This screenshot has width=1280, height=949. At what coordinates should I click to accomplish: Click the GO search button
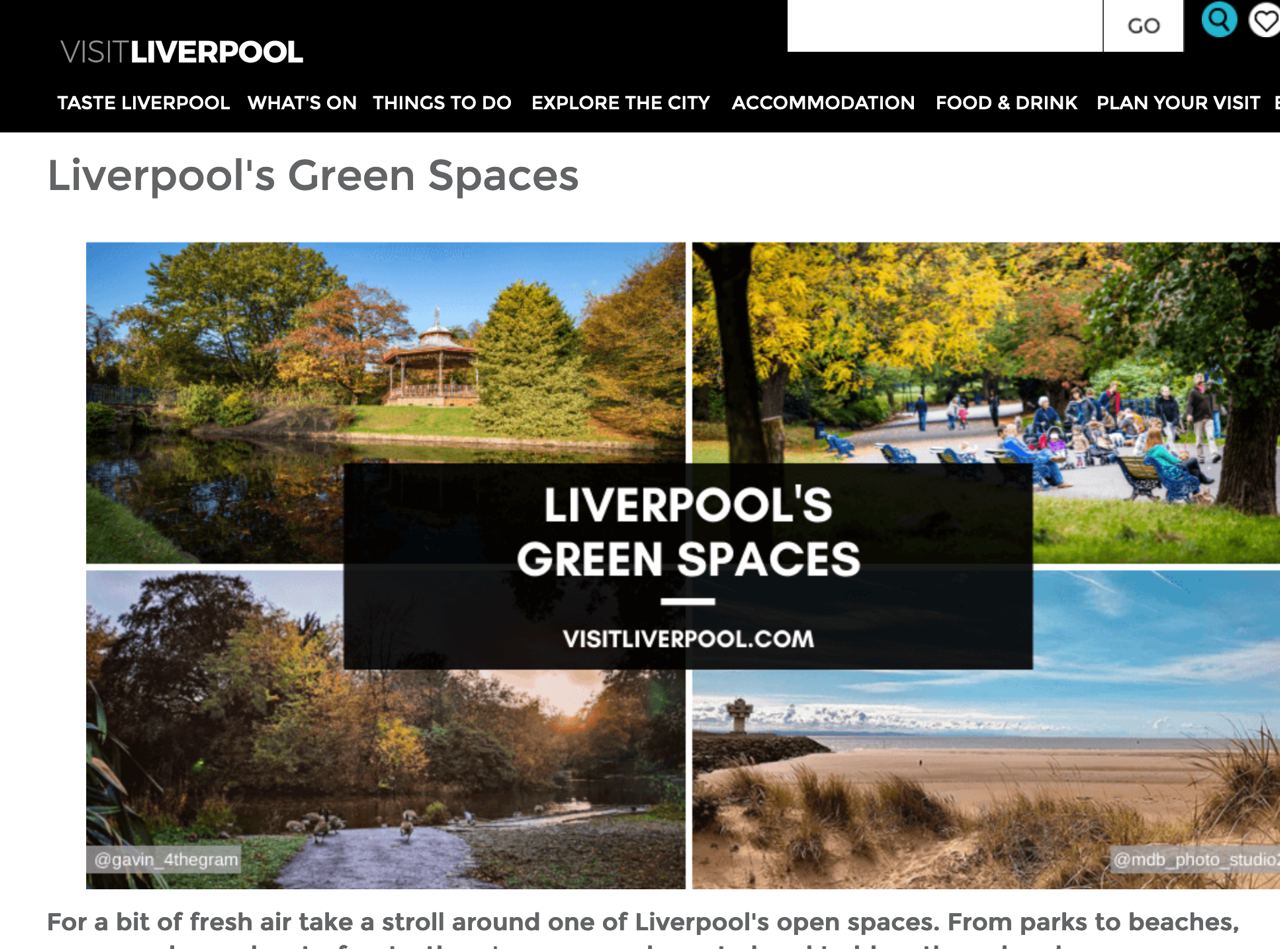[1143, 26]
